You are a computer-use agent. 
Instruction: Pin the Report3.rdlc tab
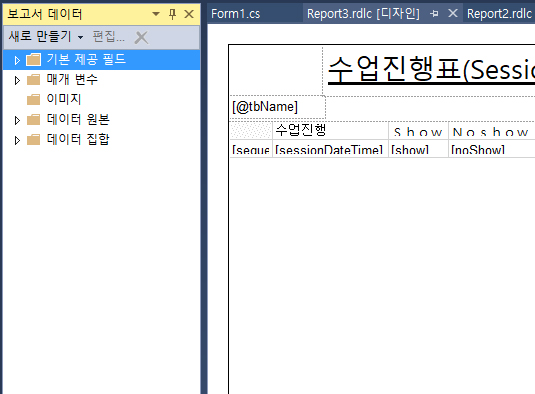[434, 14]
